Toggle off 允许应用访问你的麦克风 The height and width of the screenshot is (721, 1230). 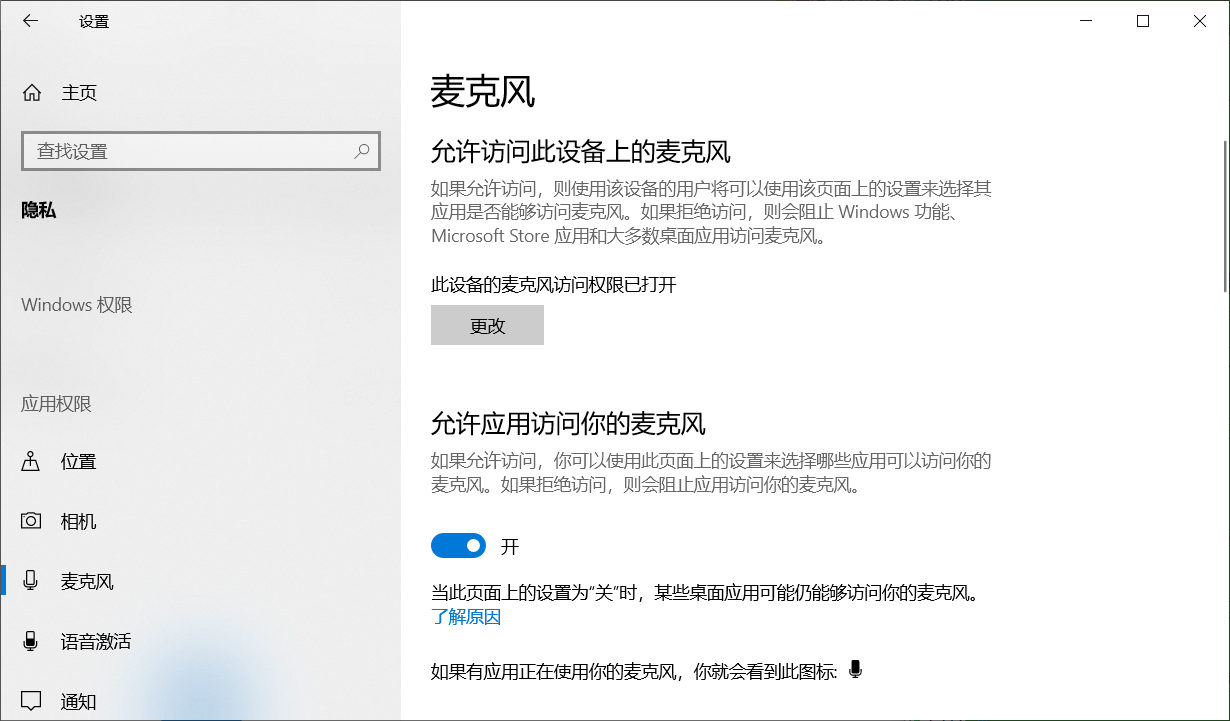click(x=458, y=545)
